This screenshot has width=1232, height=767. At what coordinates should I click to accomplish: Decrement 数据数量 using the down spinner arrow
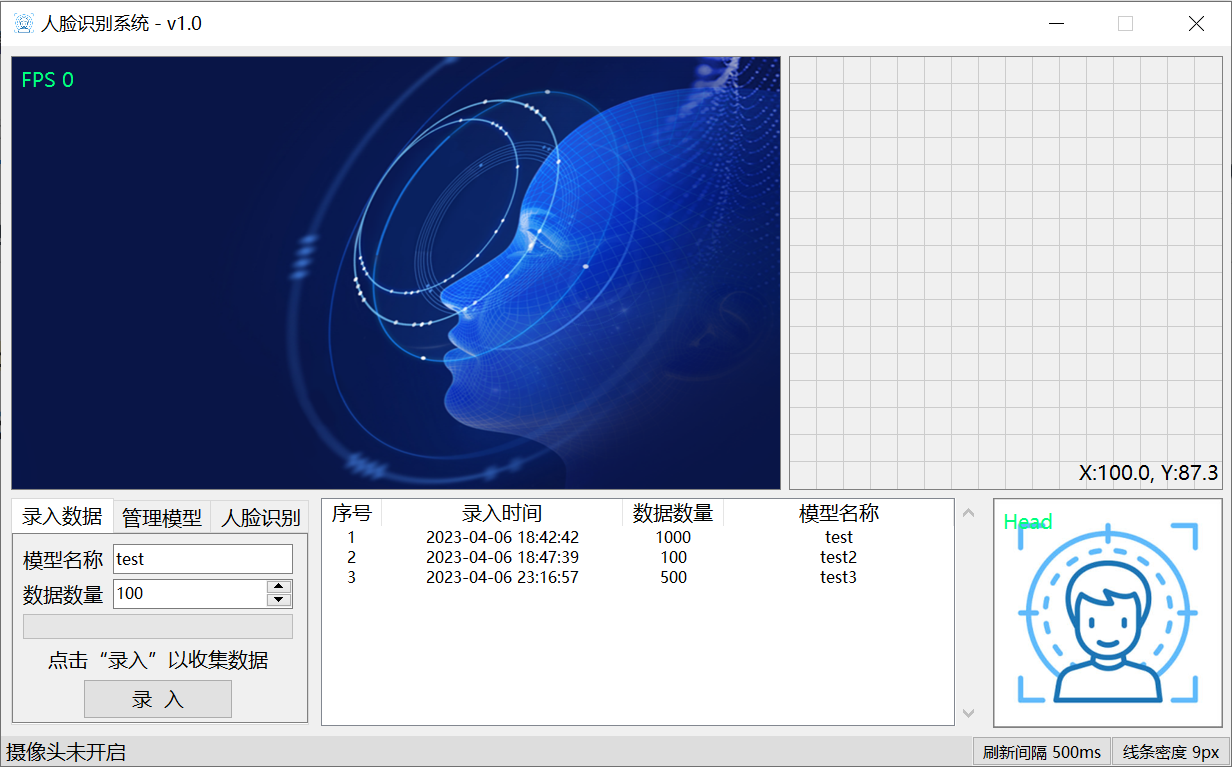pyautogui.click(x=278, y=598)
